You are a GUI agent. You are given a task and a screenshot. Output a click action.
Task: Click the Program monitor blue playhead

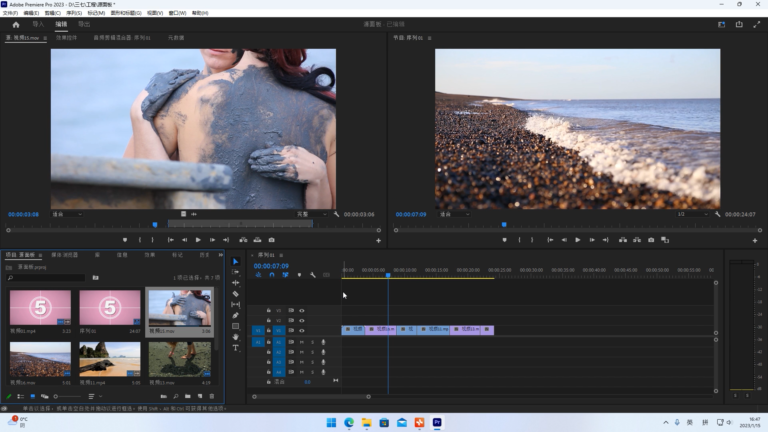pyautogui.click(x=504, y=225)
